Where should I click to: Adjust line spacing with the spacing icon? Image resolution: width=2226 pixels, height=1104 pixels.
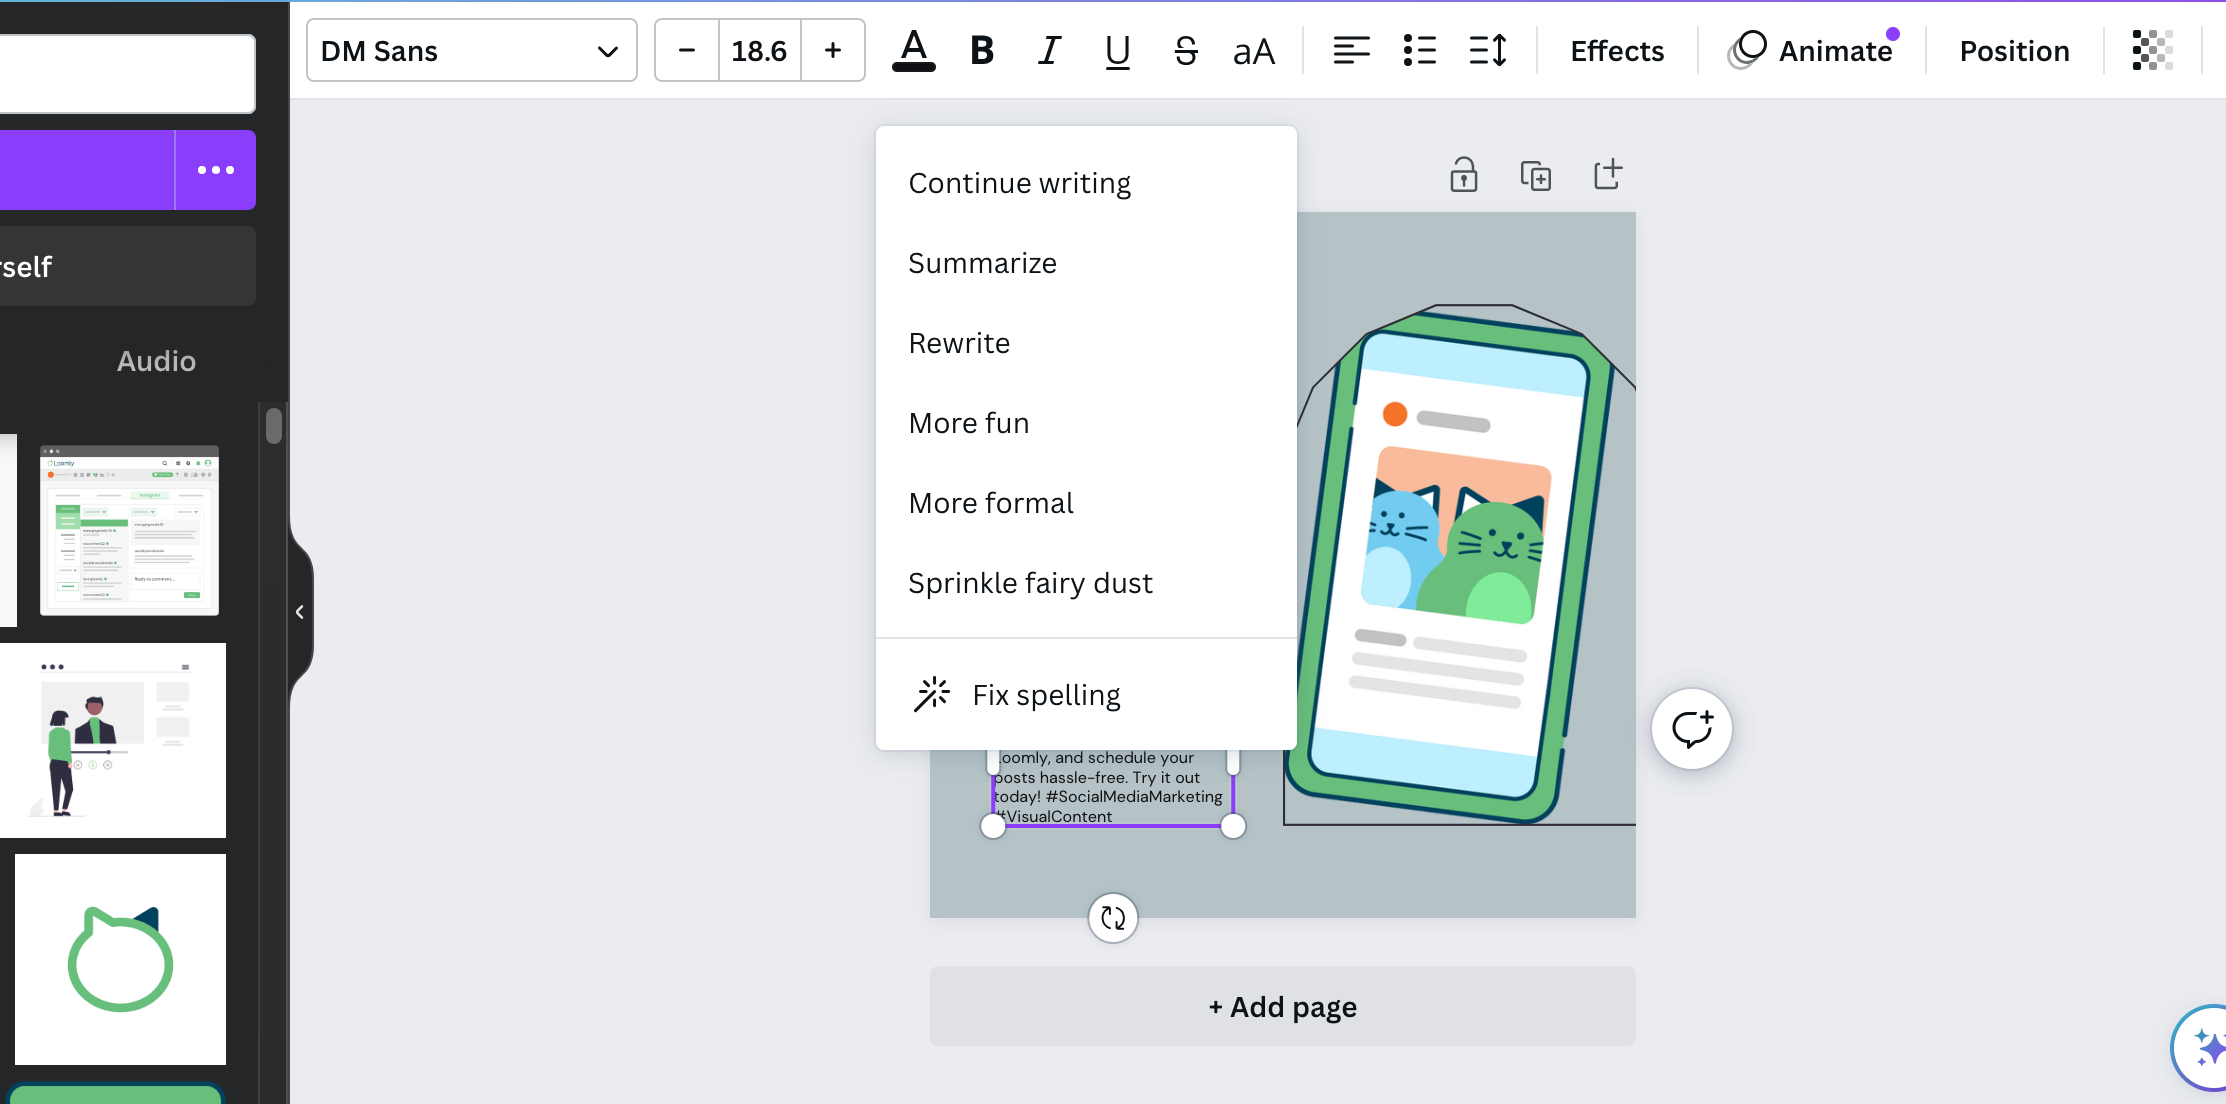coord(1487,50)
